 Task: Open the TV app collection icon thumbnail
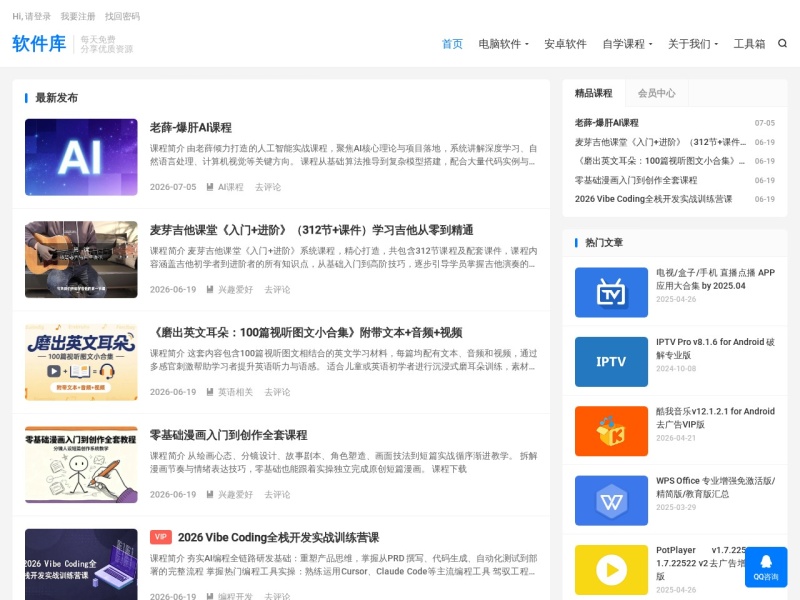pyautogui.click(x=611, y=292)
